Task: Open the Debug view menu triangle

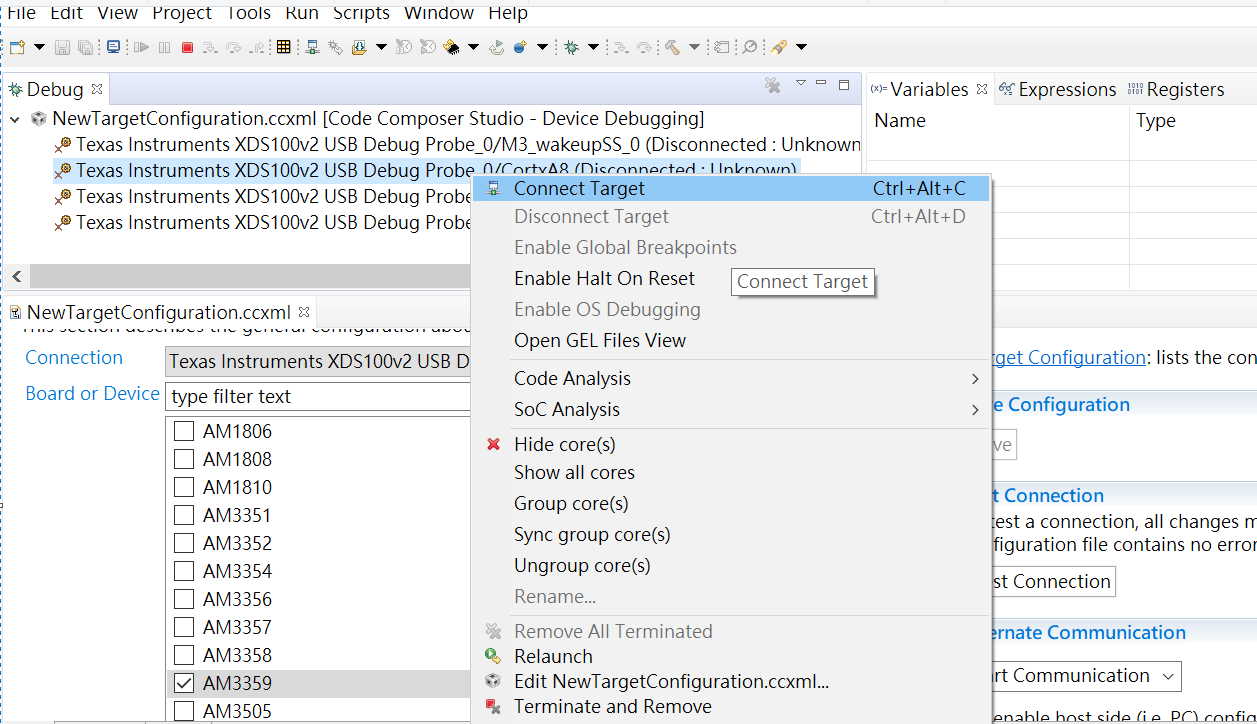Action: (x=800, y=83)
